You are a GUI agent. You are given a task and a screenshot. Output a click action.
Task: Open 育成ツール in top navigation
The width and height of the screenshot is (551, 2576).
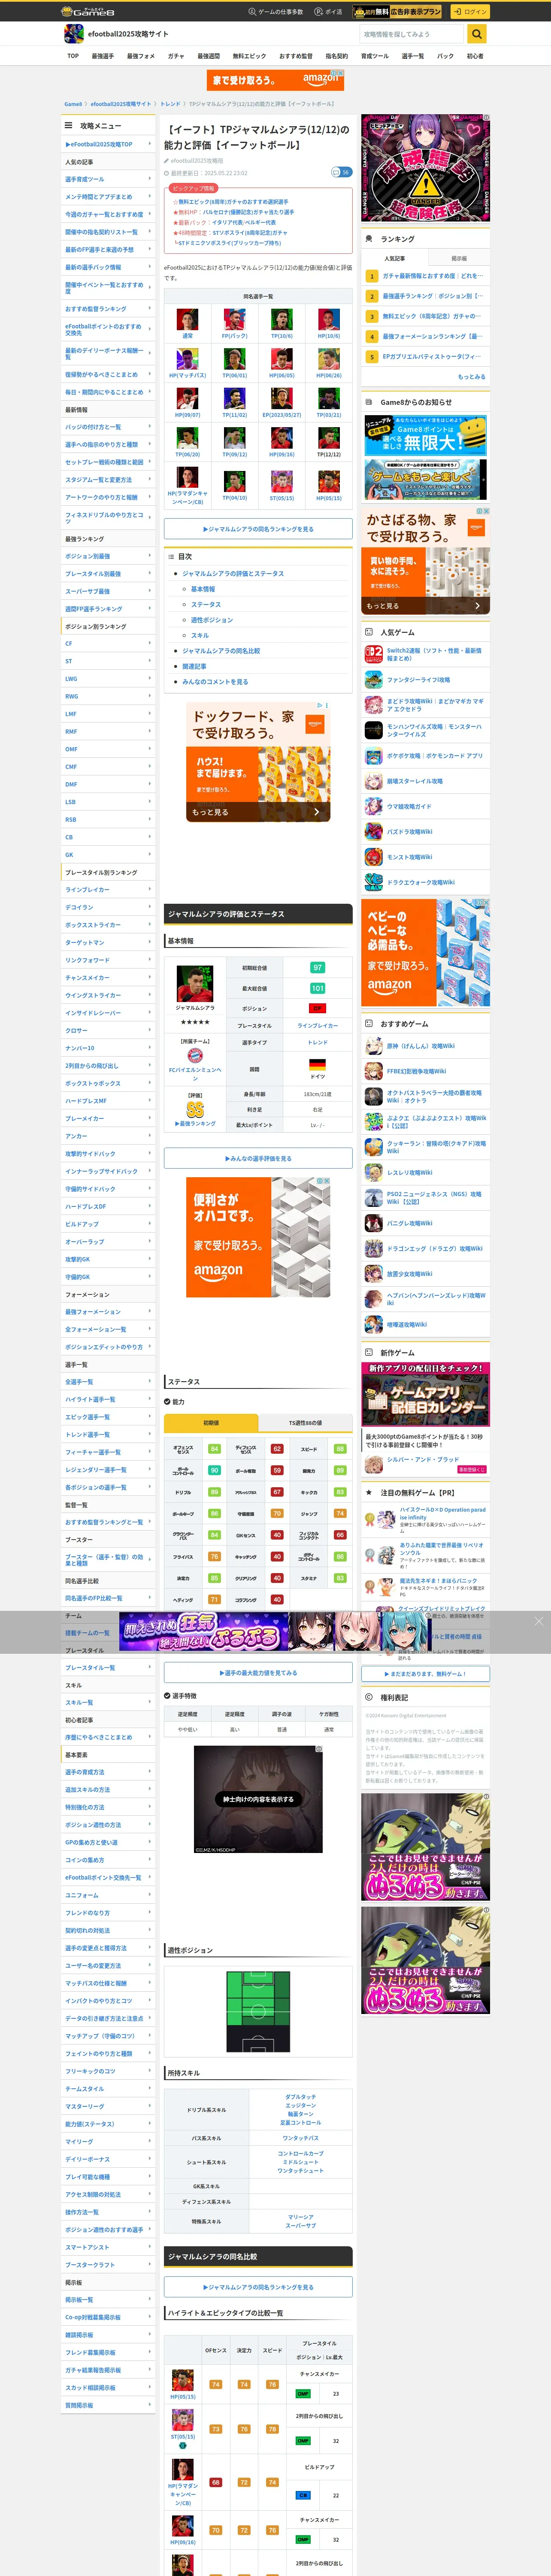[x=374, y=56]
